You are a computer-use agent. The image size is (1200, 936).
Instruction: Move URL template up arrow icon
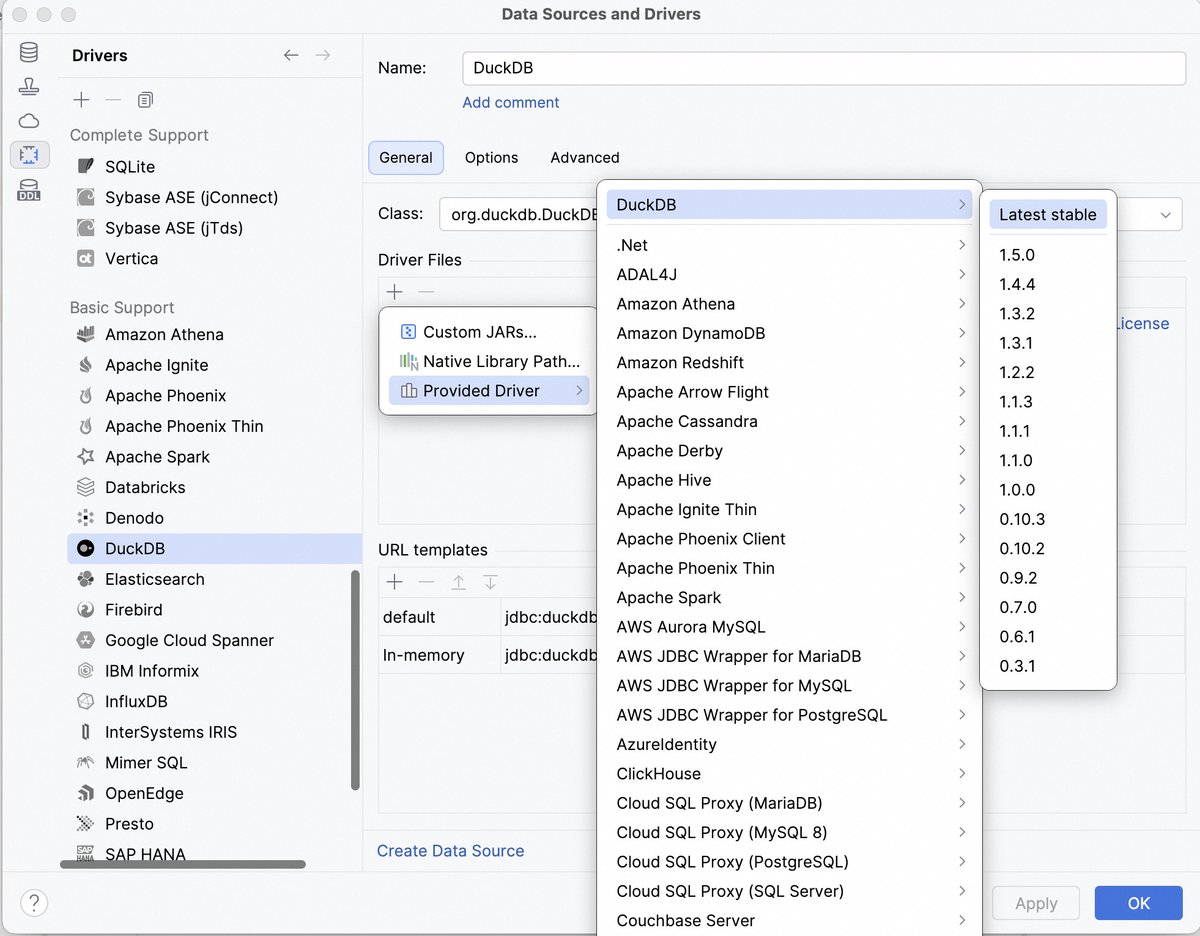(458, 582)
